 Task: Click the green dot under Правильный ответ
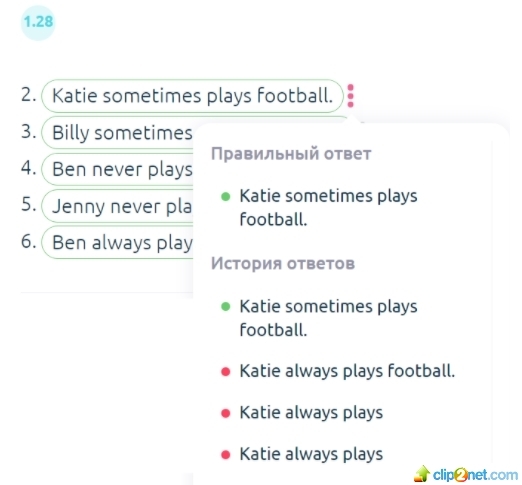226,197
